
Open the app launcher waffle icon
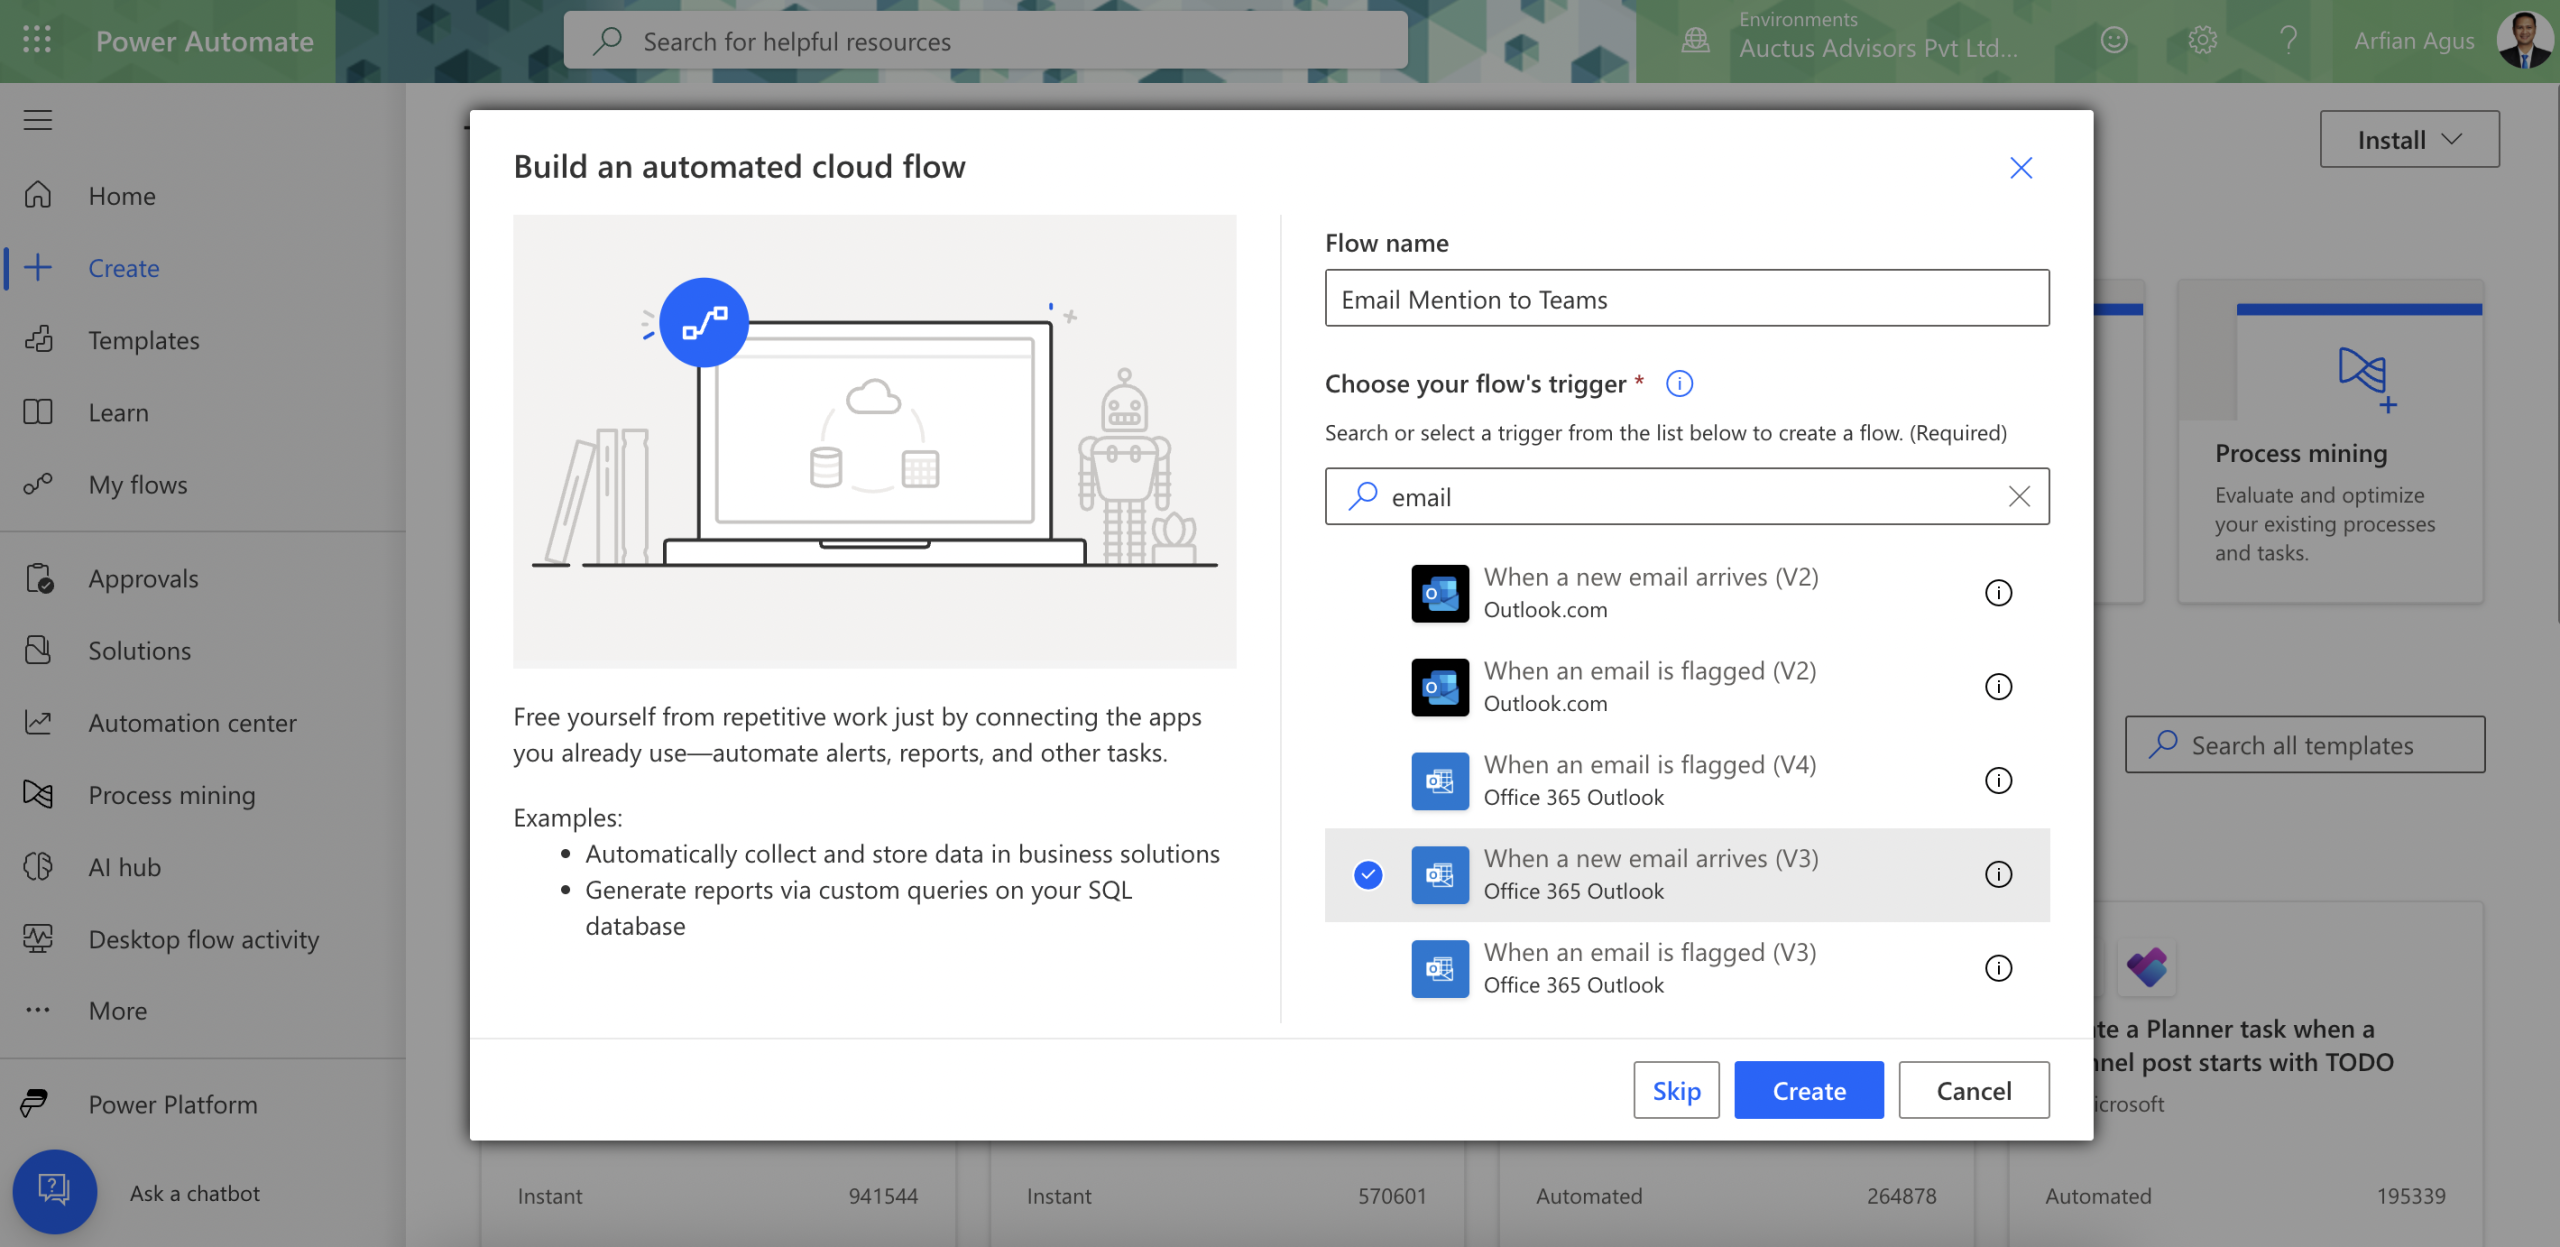click(37, 40)
